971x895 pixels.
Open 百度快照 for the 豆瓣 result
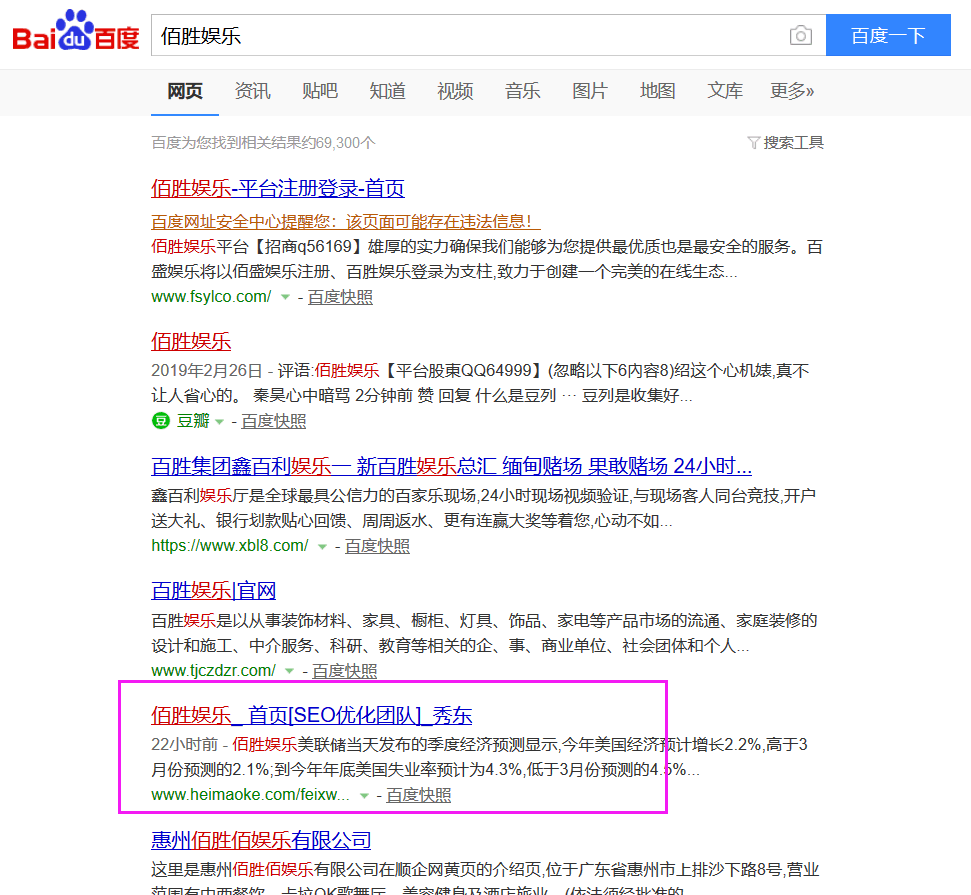coord(274,421)
